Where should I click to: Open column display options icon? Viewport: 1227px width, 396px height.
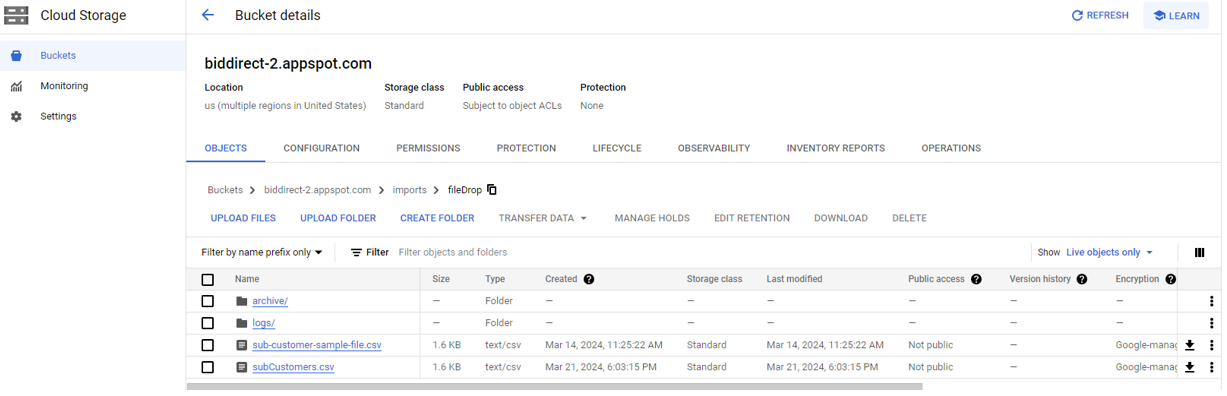pos(1200,253)
